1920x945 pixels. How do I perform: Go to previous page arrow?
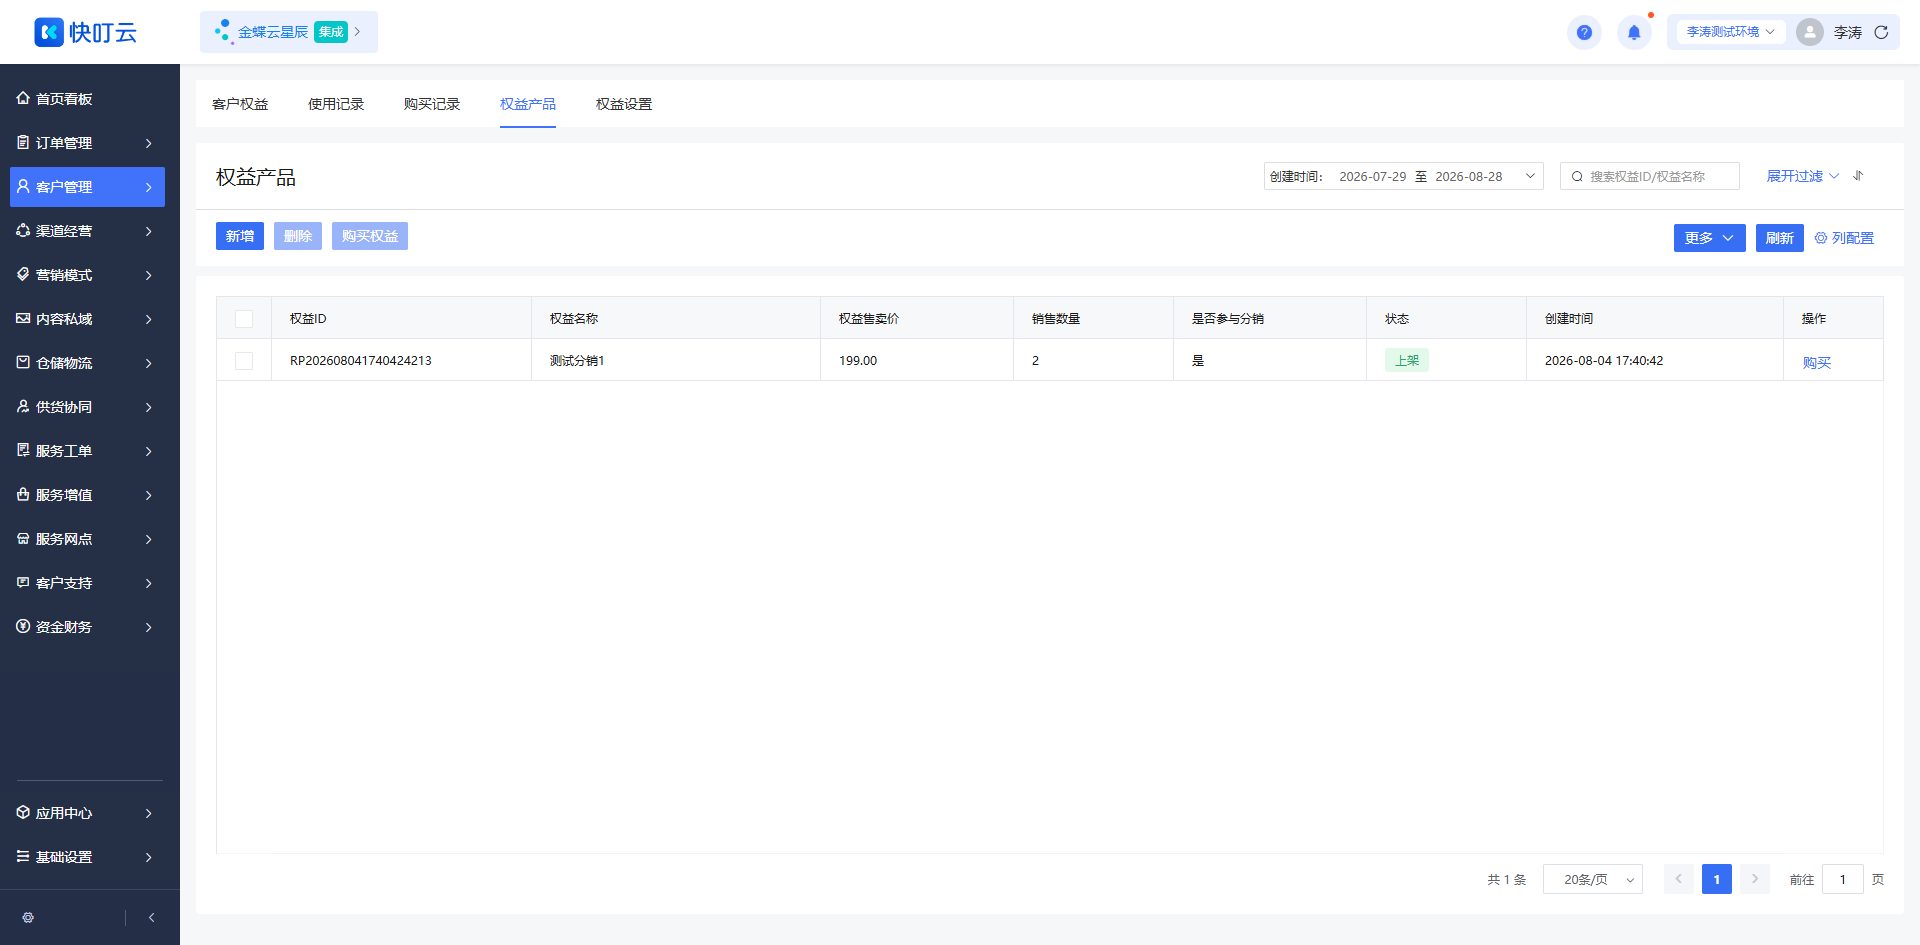pos(1679,880)
